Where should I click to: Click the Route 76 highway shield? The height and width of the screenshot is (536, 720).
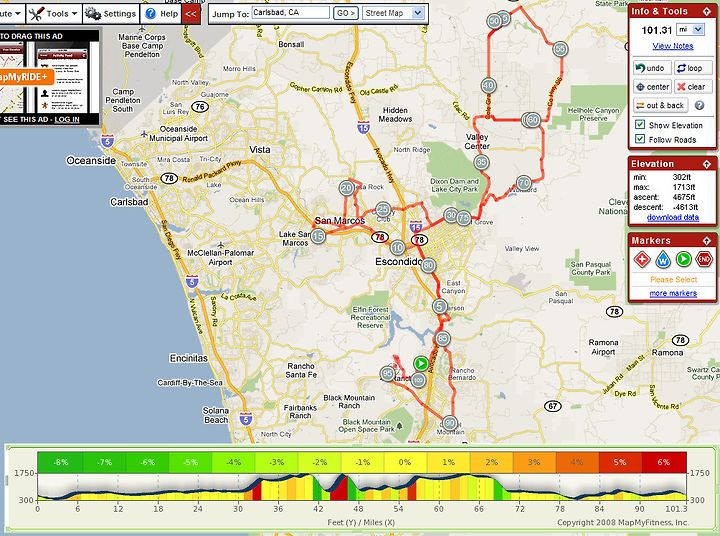tap(200, 107)
